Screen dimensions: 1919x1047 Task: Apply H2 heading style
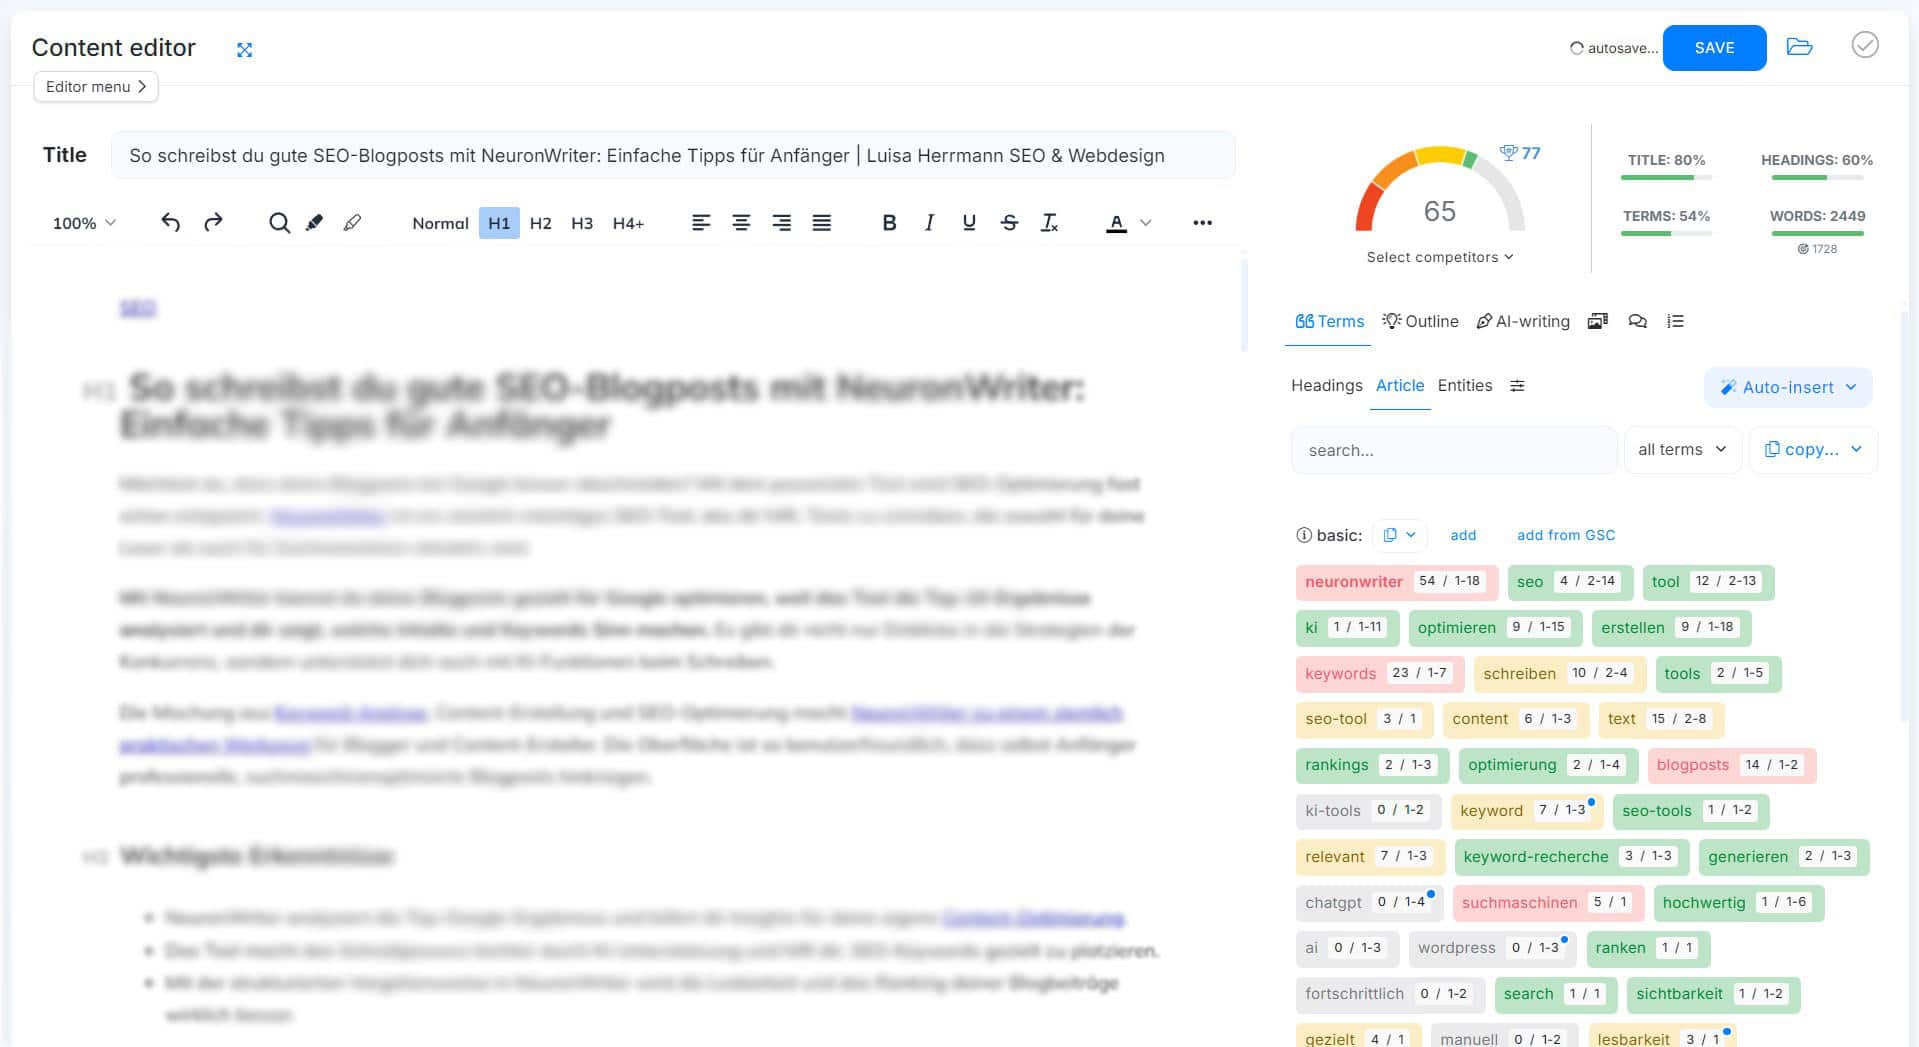point(540,223)
